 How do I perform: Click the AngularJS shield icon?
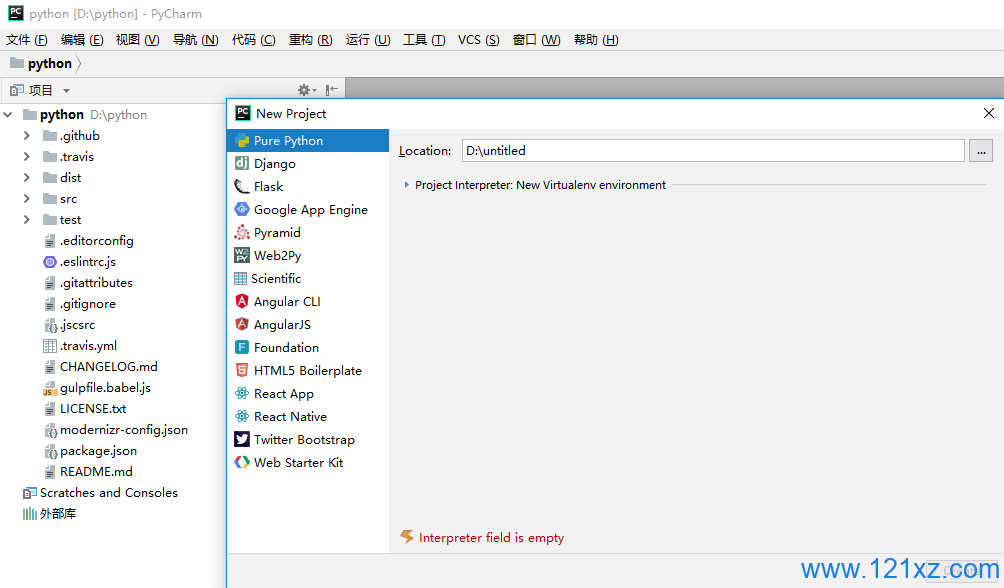[242, 324]
